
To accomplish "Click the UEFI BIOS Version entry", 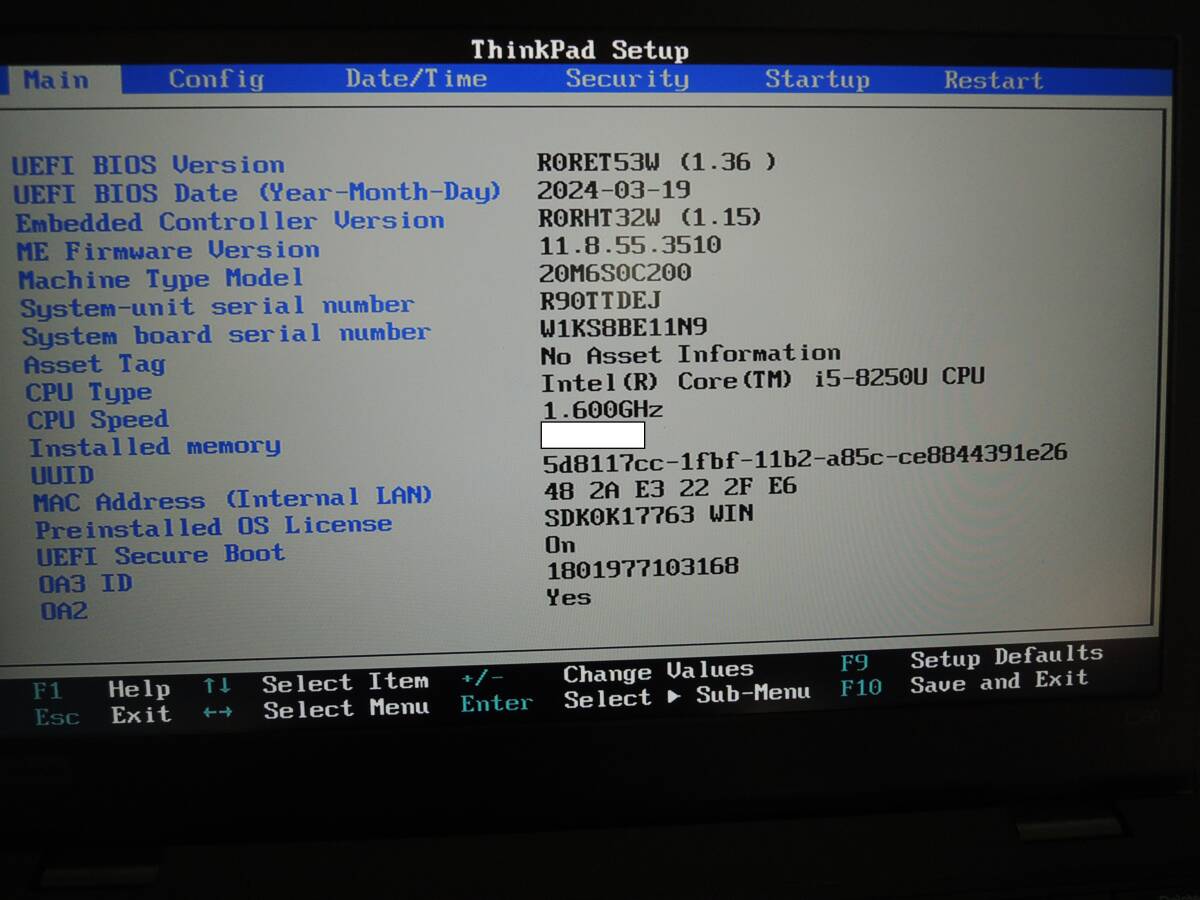I will pos(148,164).
